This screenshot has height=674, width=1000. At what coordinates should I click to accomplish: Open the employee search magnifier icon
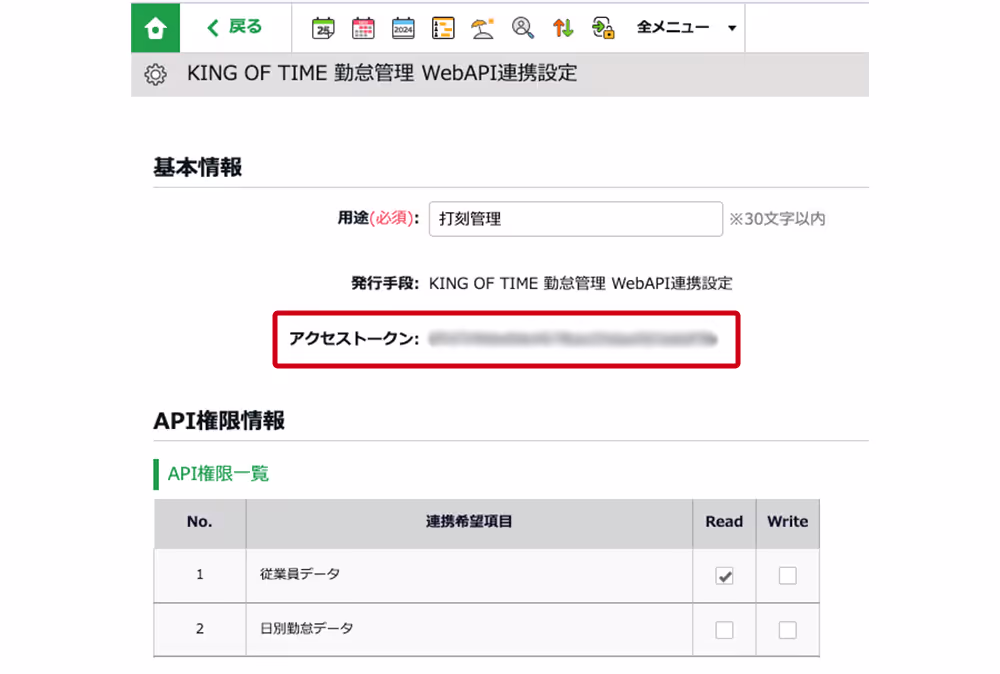pyautogui.click(x=523, y=28)
